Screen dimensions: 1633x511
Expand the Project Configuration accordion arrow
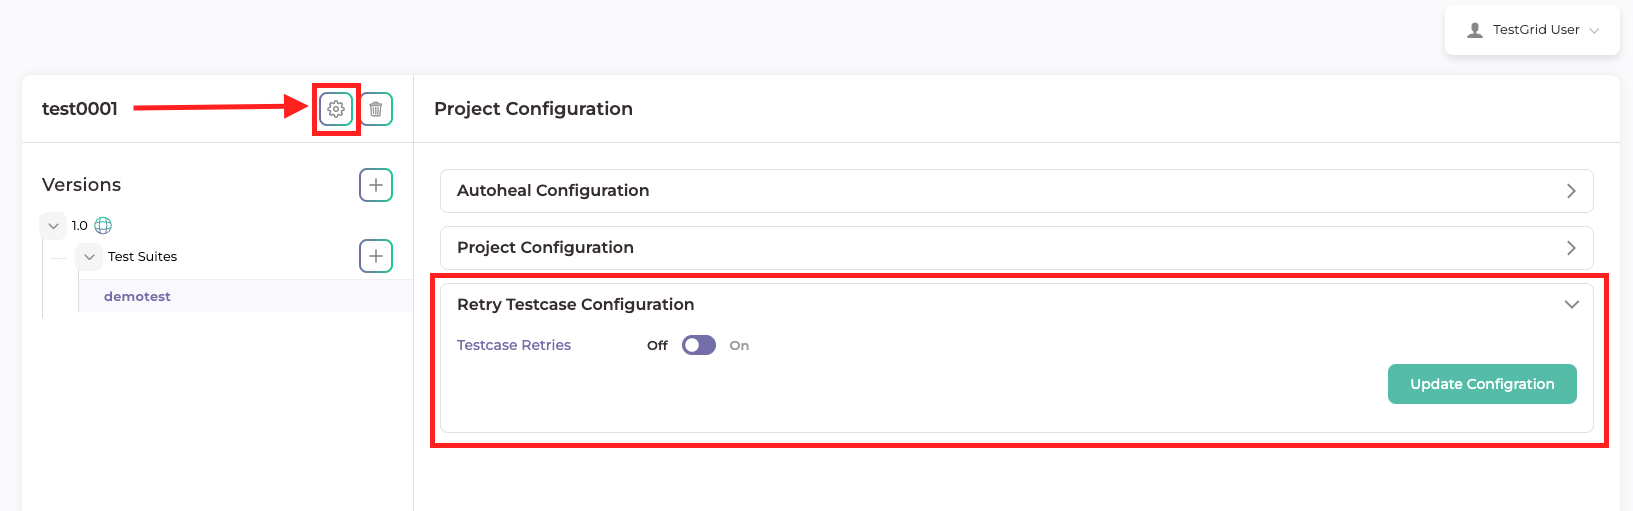[x=1571, y=248]
